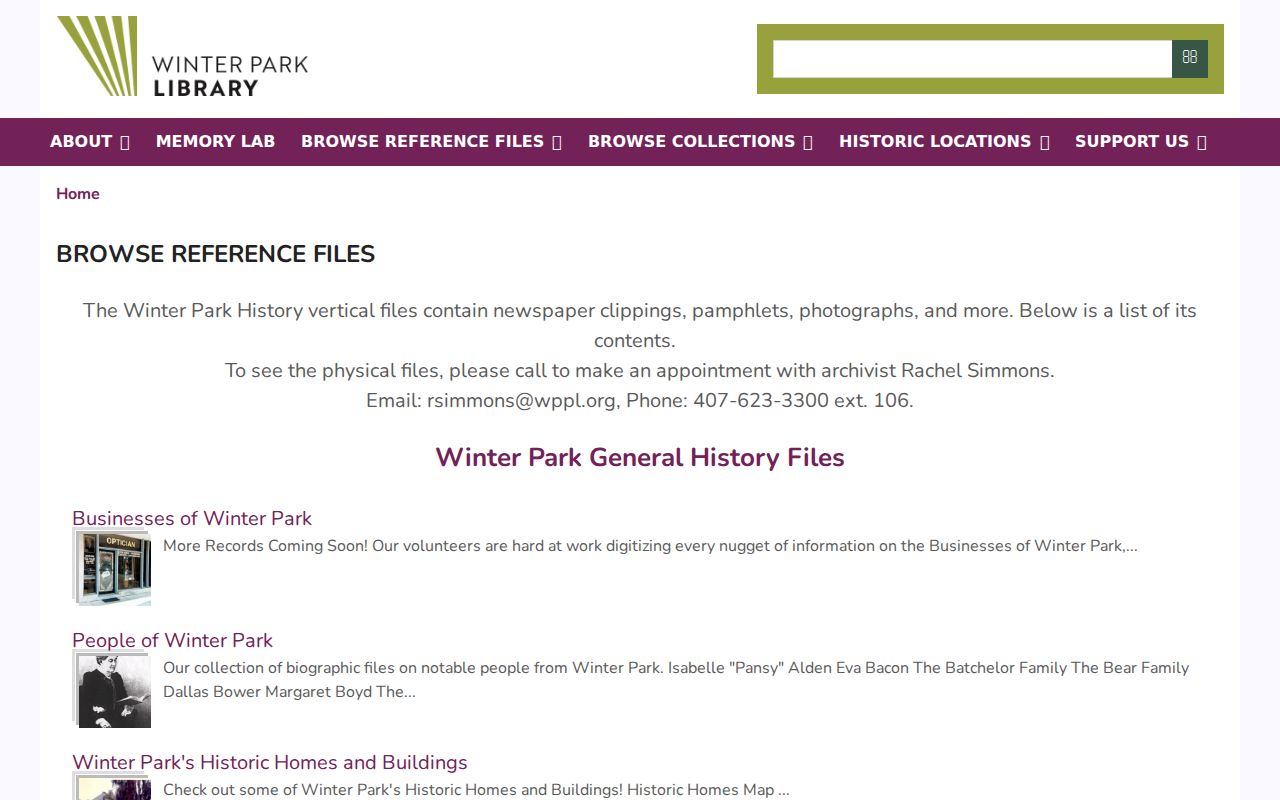This screenshot has height=800, width=1280.
Task: Expand Browse Collections dropdown arrow
Action: (808, 142)
